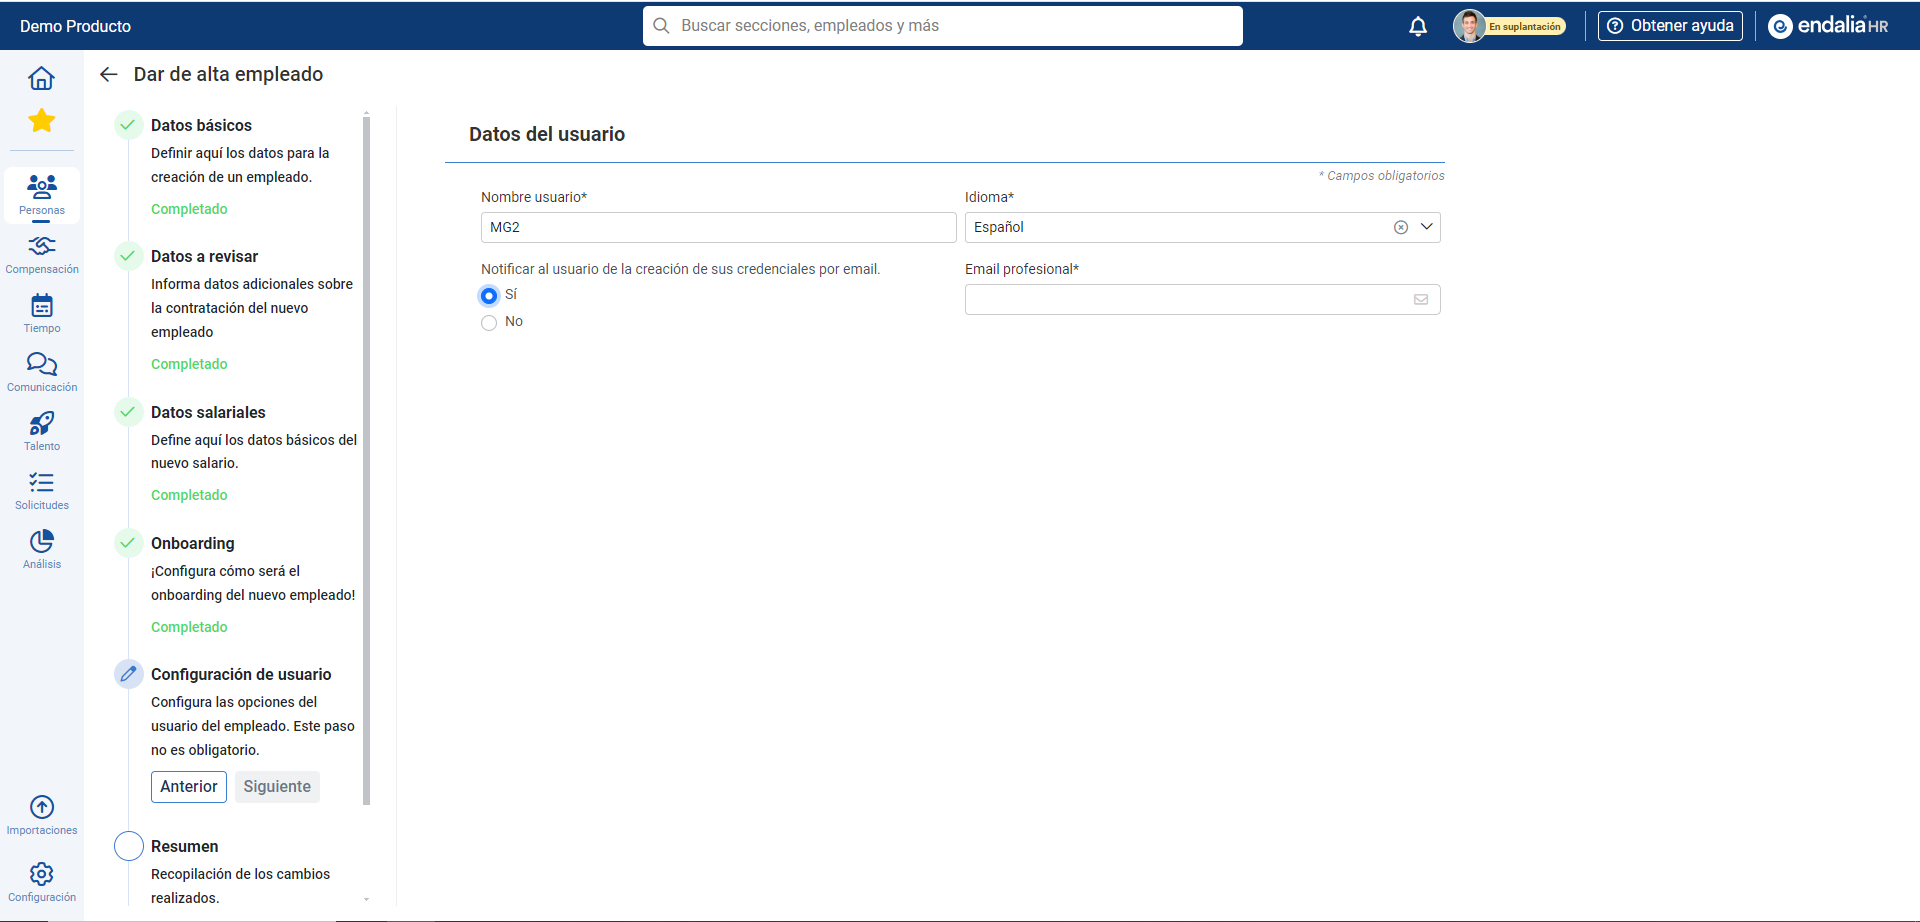
Task: Go to the Home icon in sidebar
Action: 41,78
